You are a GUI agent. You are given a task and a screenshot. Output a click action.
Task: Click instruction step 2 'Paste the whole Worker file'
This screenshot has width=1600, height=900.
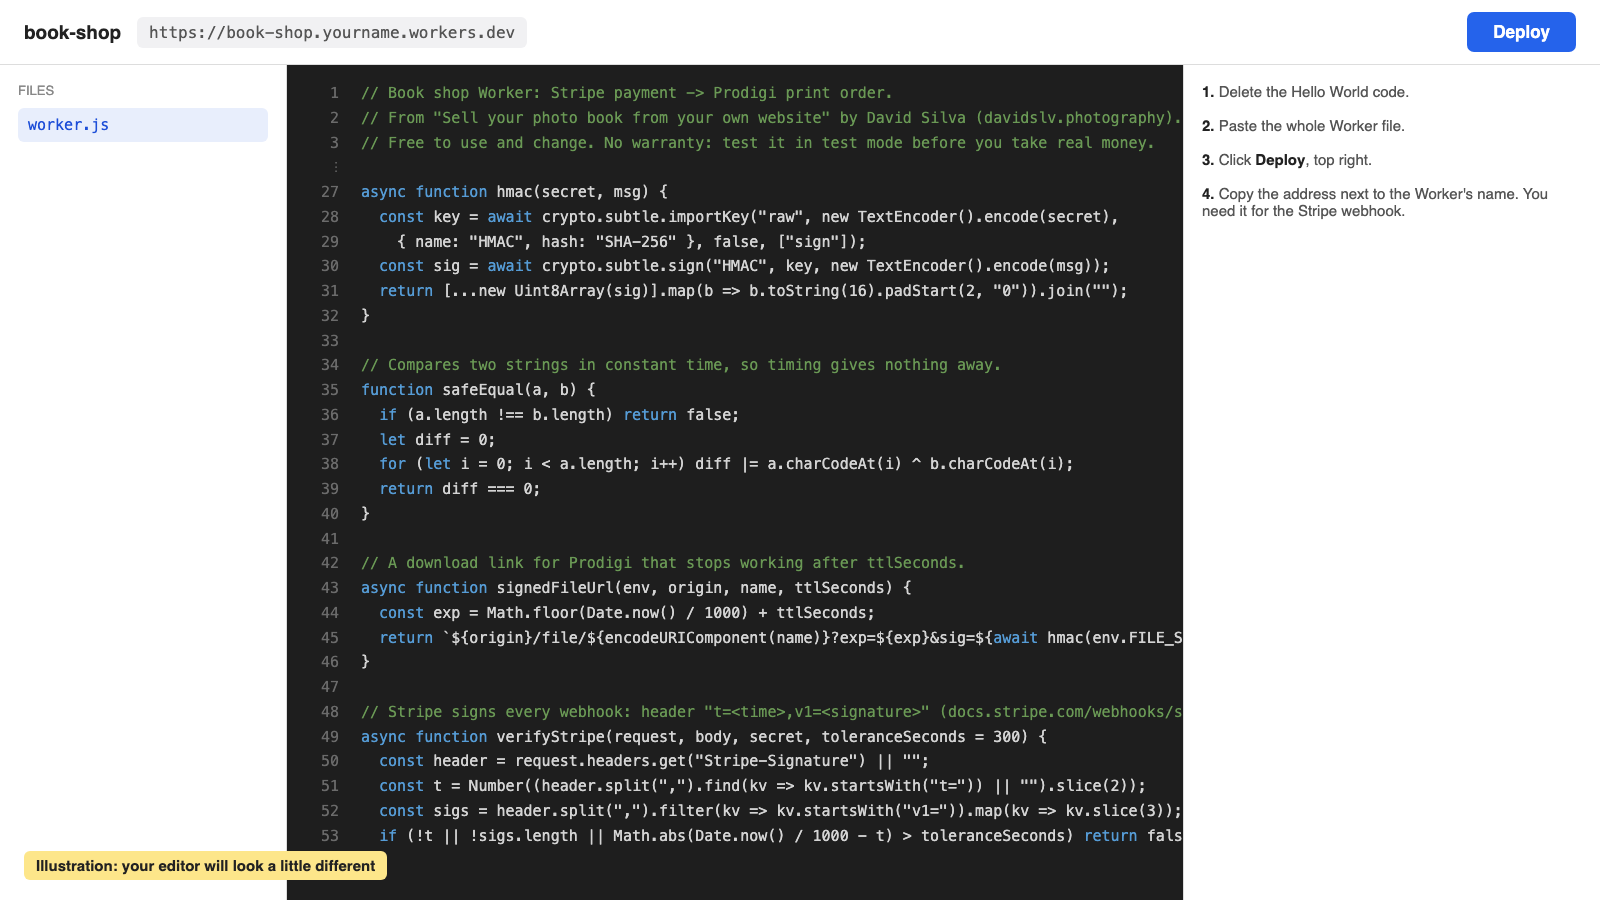pyautogui.click(x=1303, y=126)
